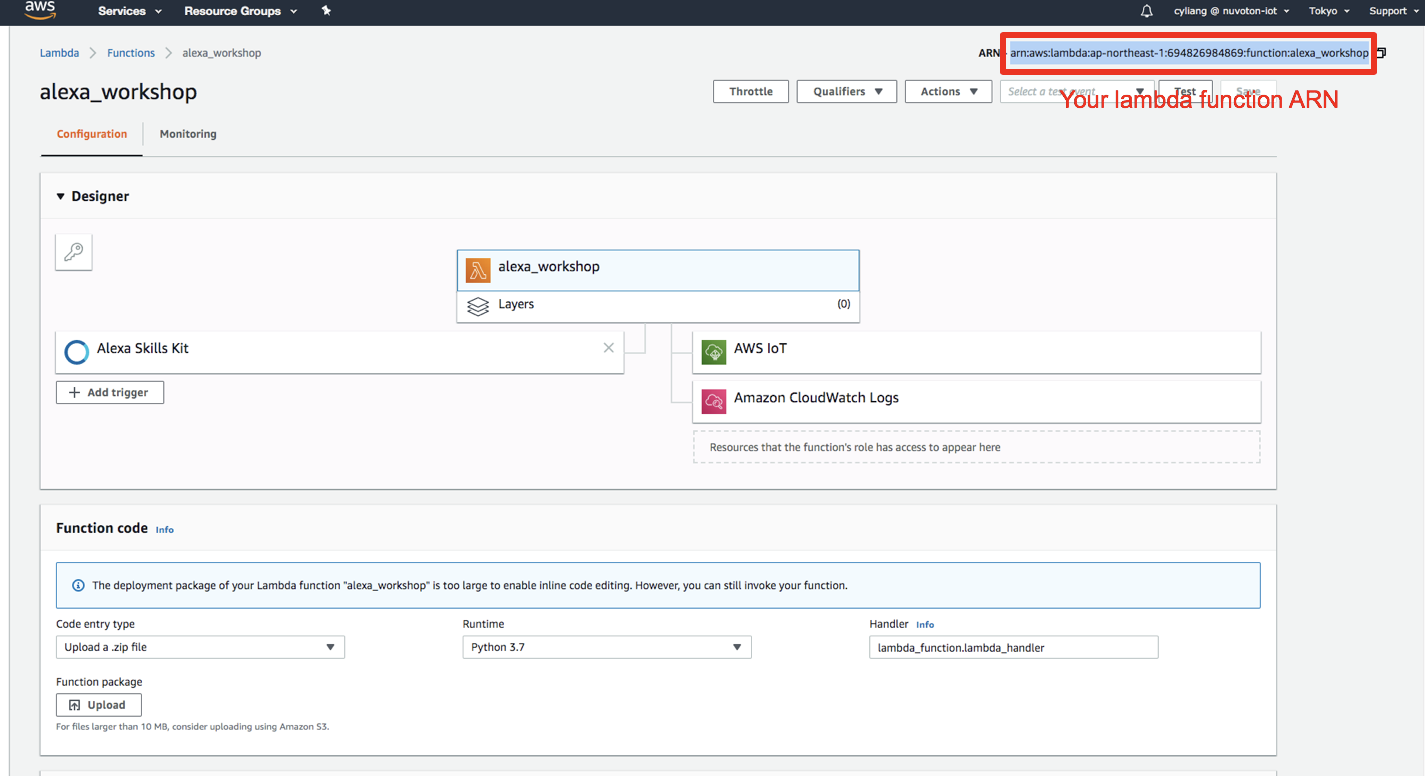Image resolution: width=1425 pixels, height=776 pixels.
Task: Go to the Functions breadcrumb link
Action: pyautogui.click(x=131, y=53)
